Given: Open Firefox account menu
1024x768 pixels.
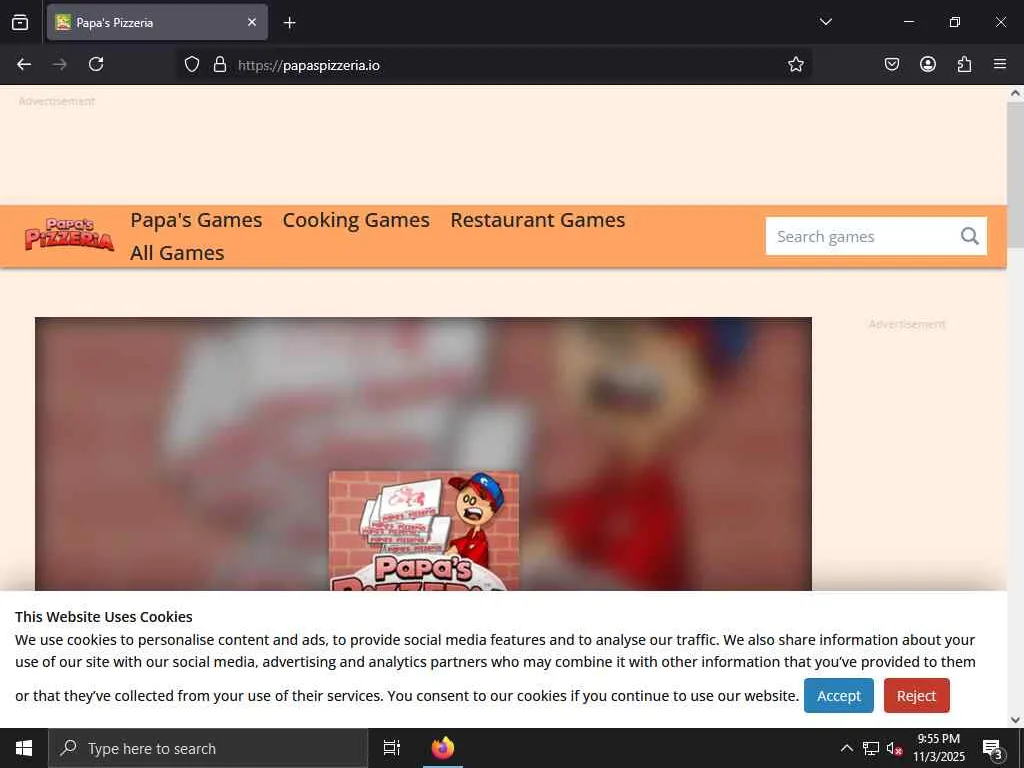Looking at the screenshot, I should (927, 64).
